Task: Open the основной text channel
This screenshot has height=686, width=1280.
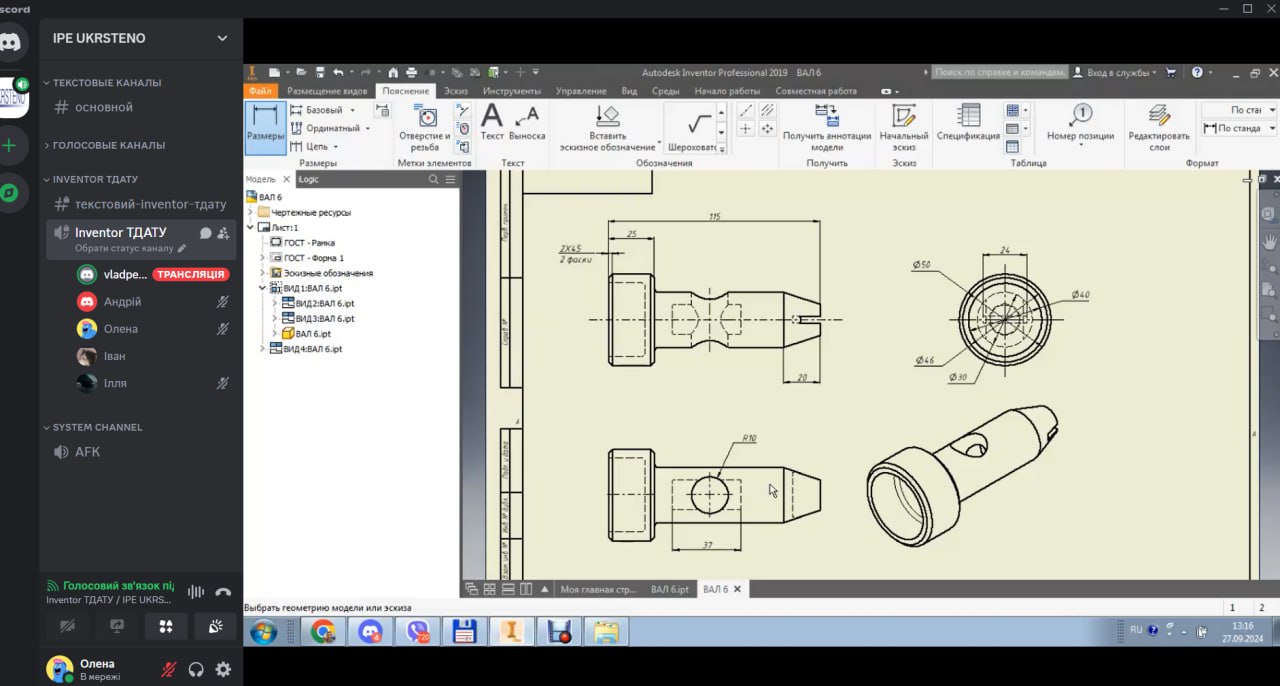Action: 103,107
